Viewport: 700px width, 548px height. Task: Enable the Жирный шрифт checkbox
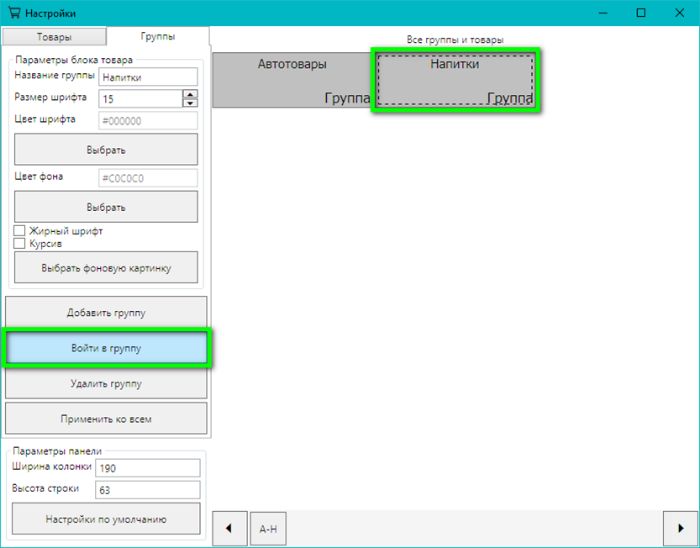pos(19,231)
